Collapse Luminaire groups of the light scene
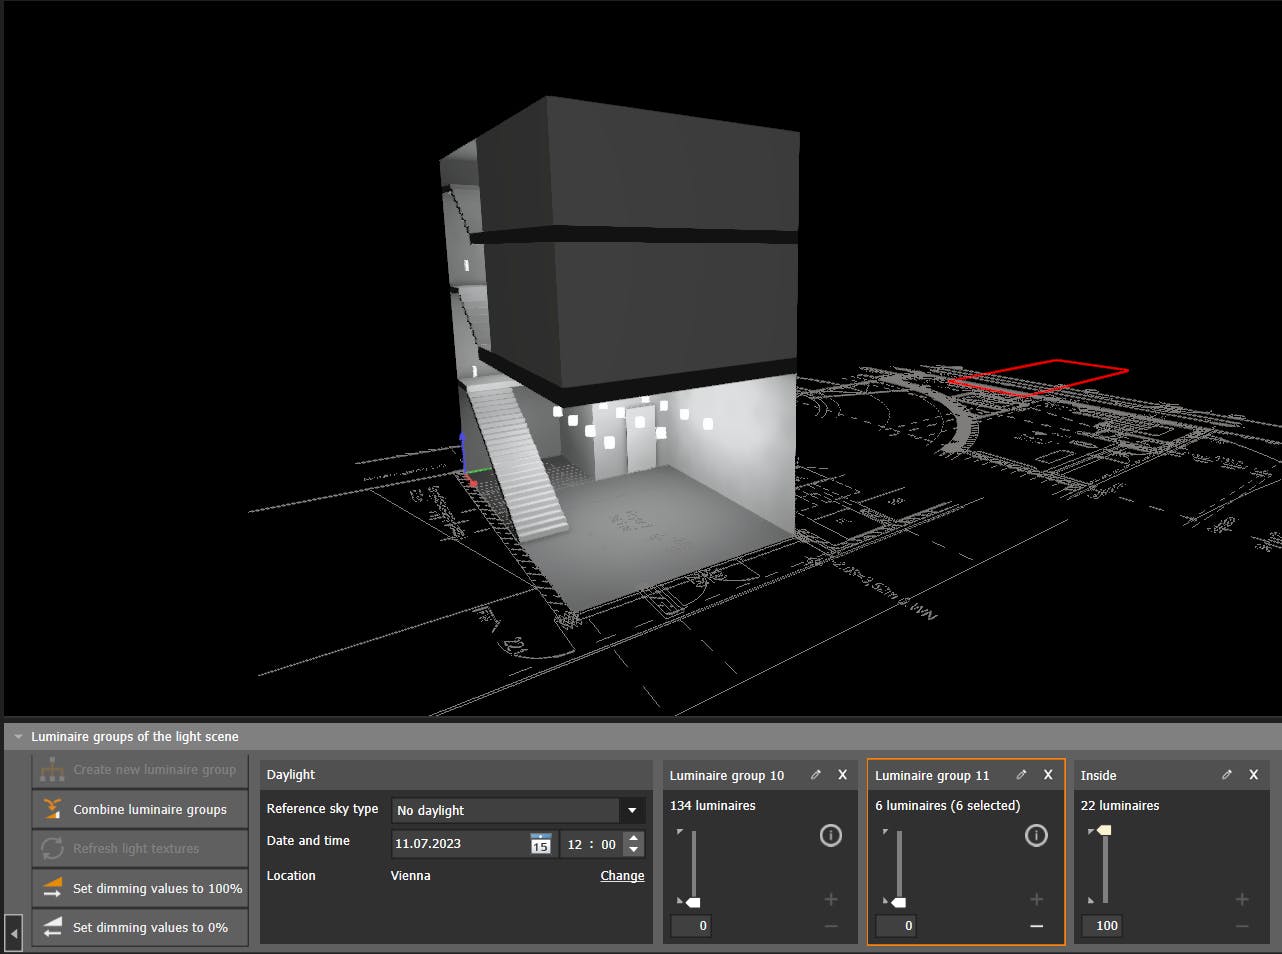 (x=18, y=737)
